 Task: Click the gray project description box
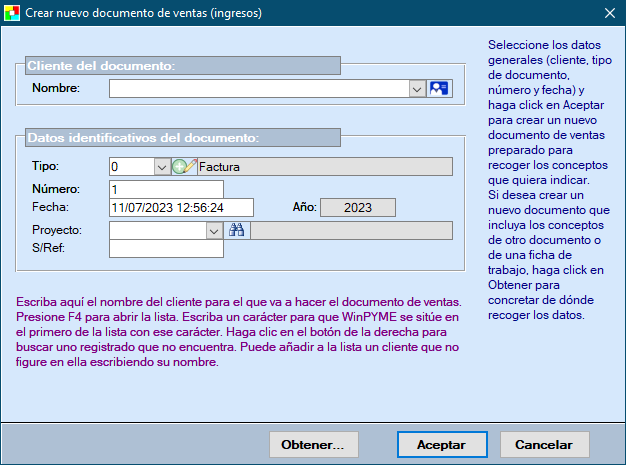coord(351,231)
